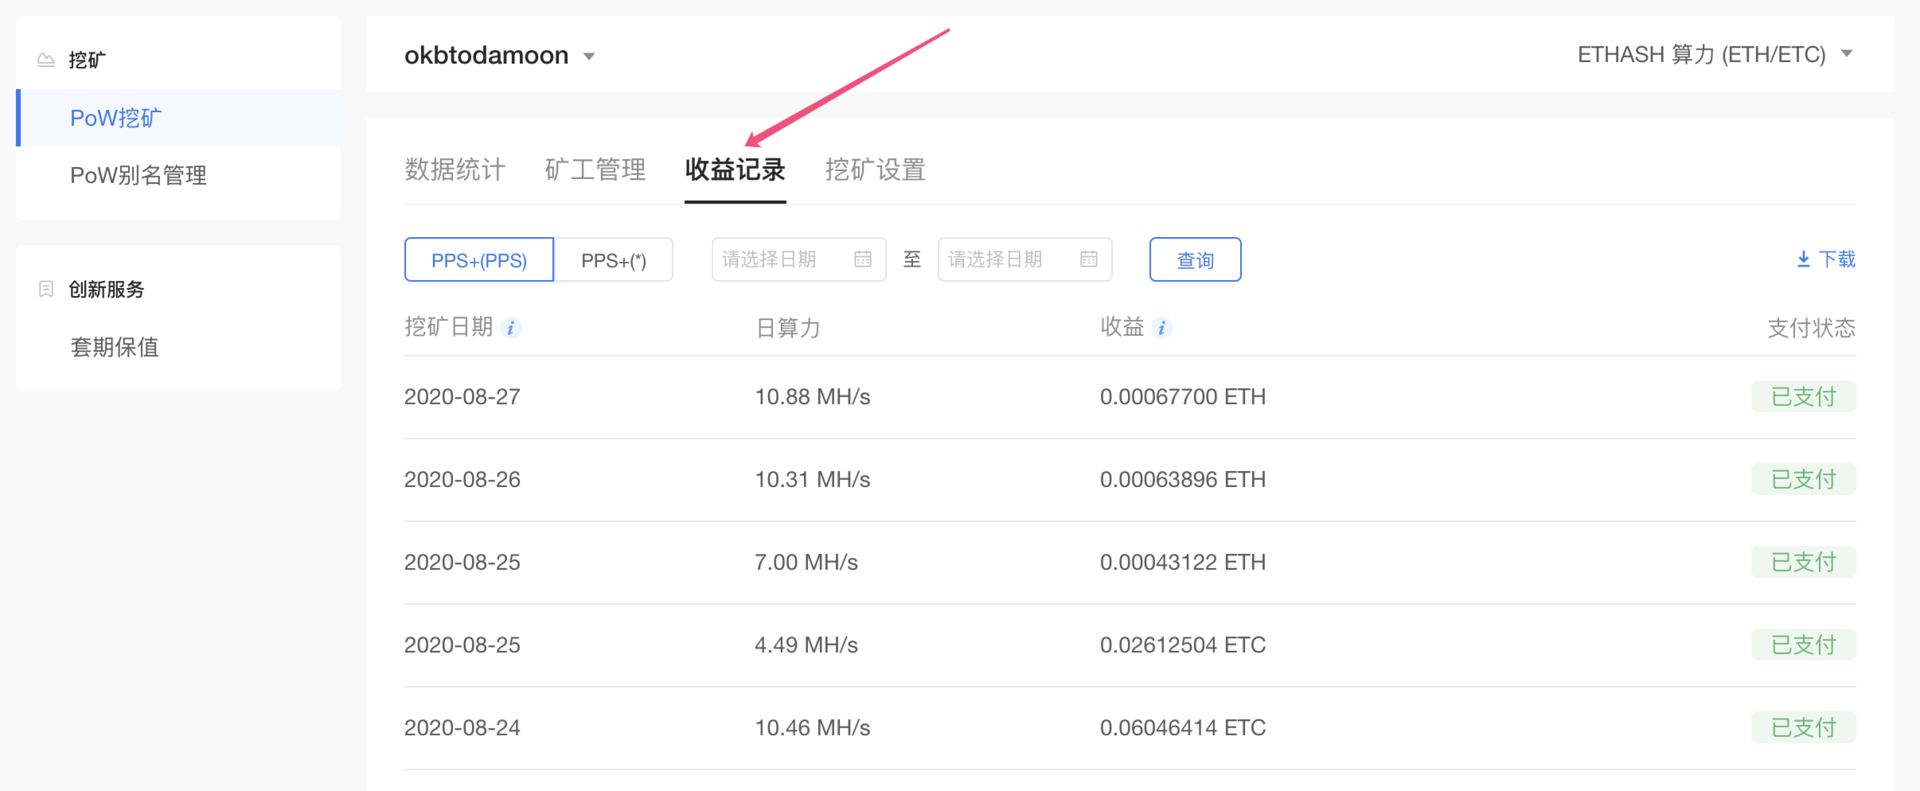Click info icon next to 挖矿日期
Image resolution: width=1920 pixels, height=791 pixels.
tap(511, 328)
